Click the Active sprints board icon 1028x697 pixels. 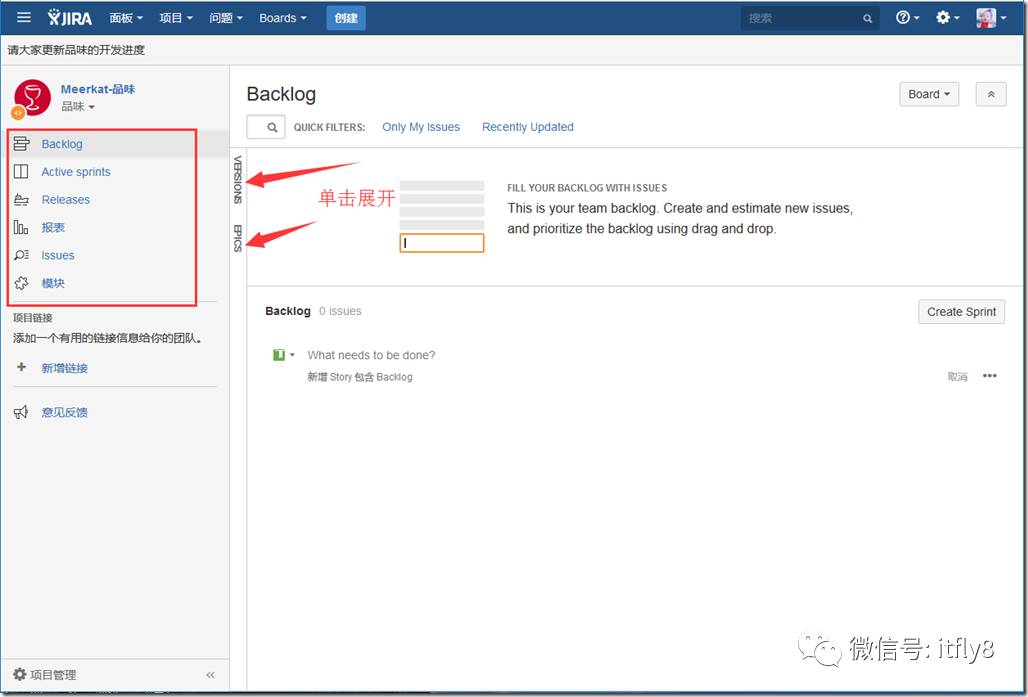click(21, 172)
